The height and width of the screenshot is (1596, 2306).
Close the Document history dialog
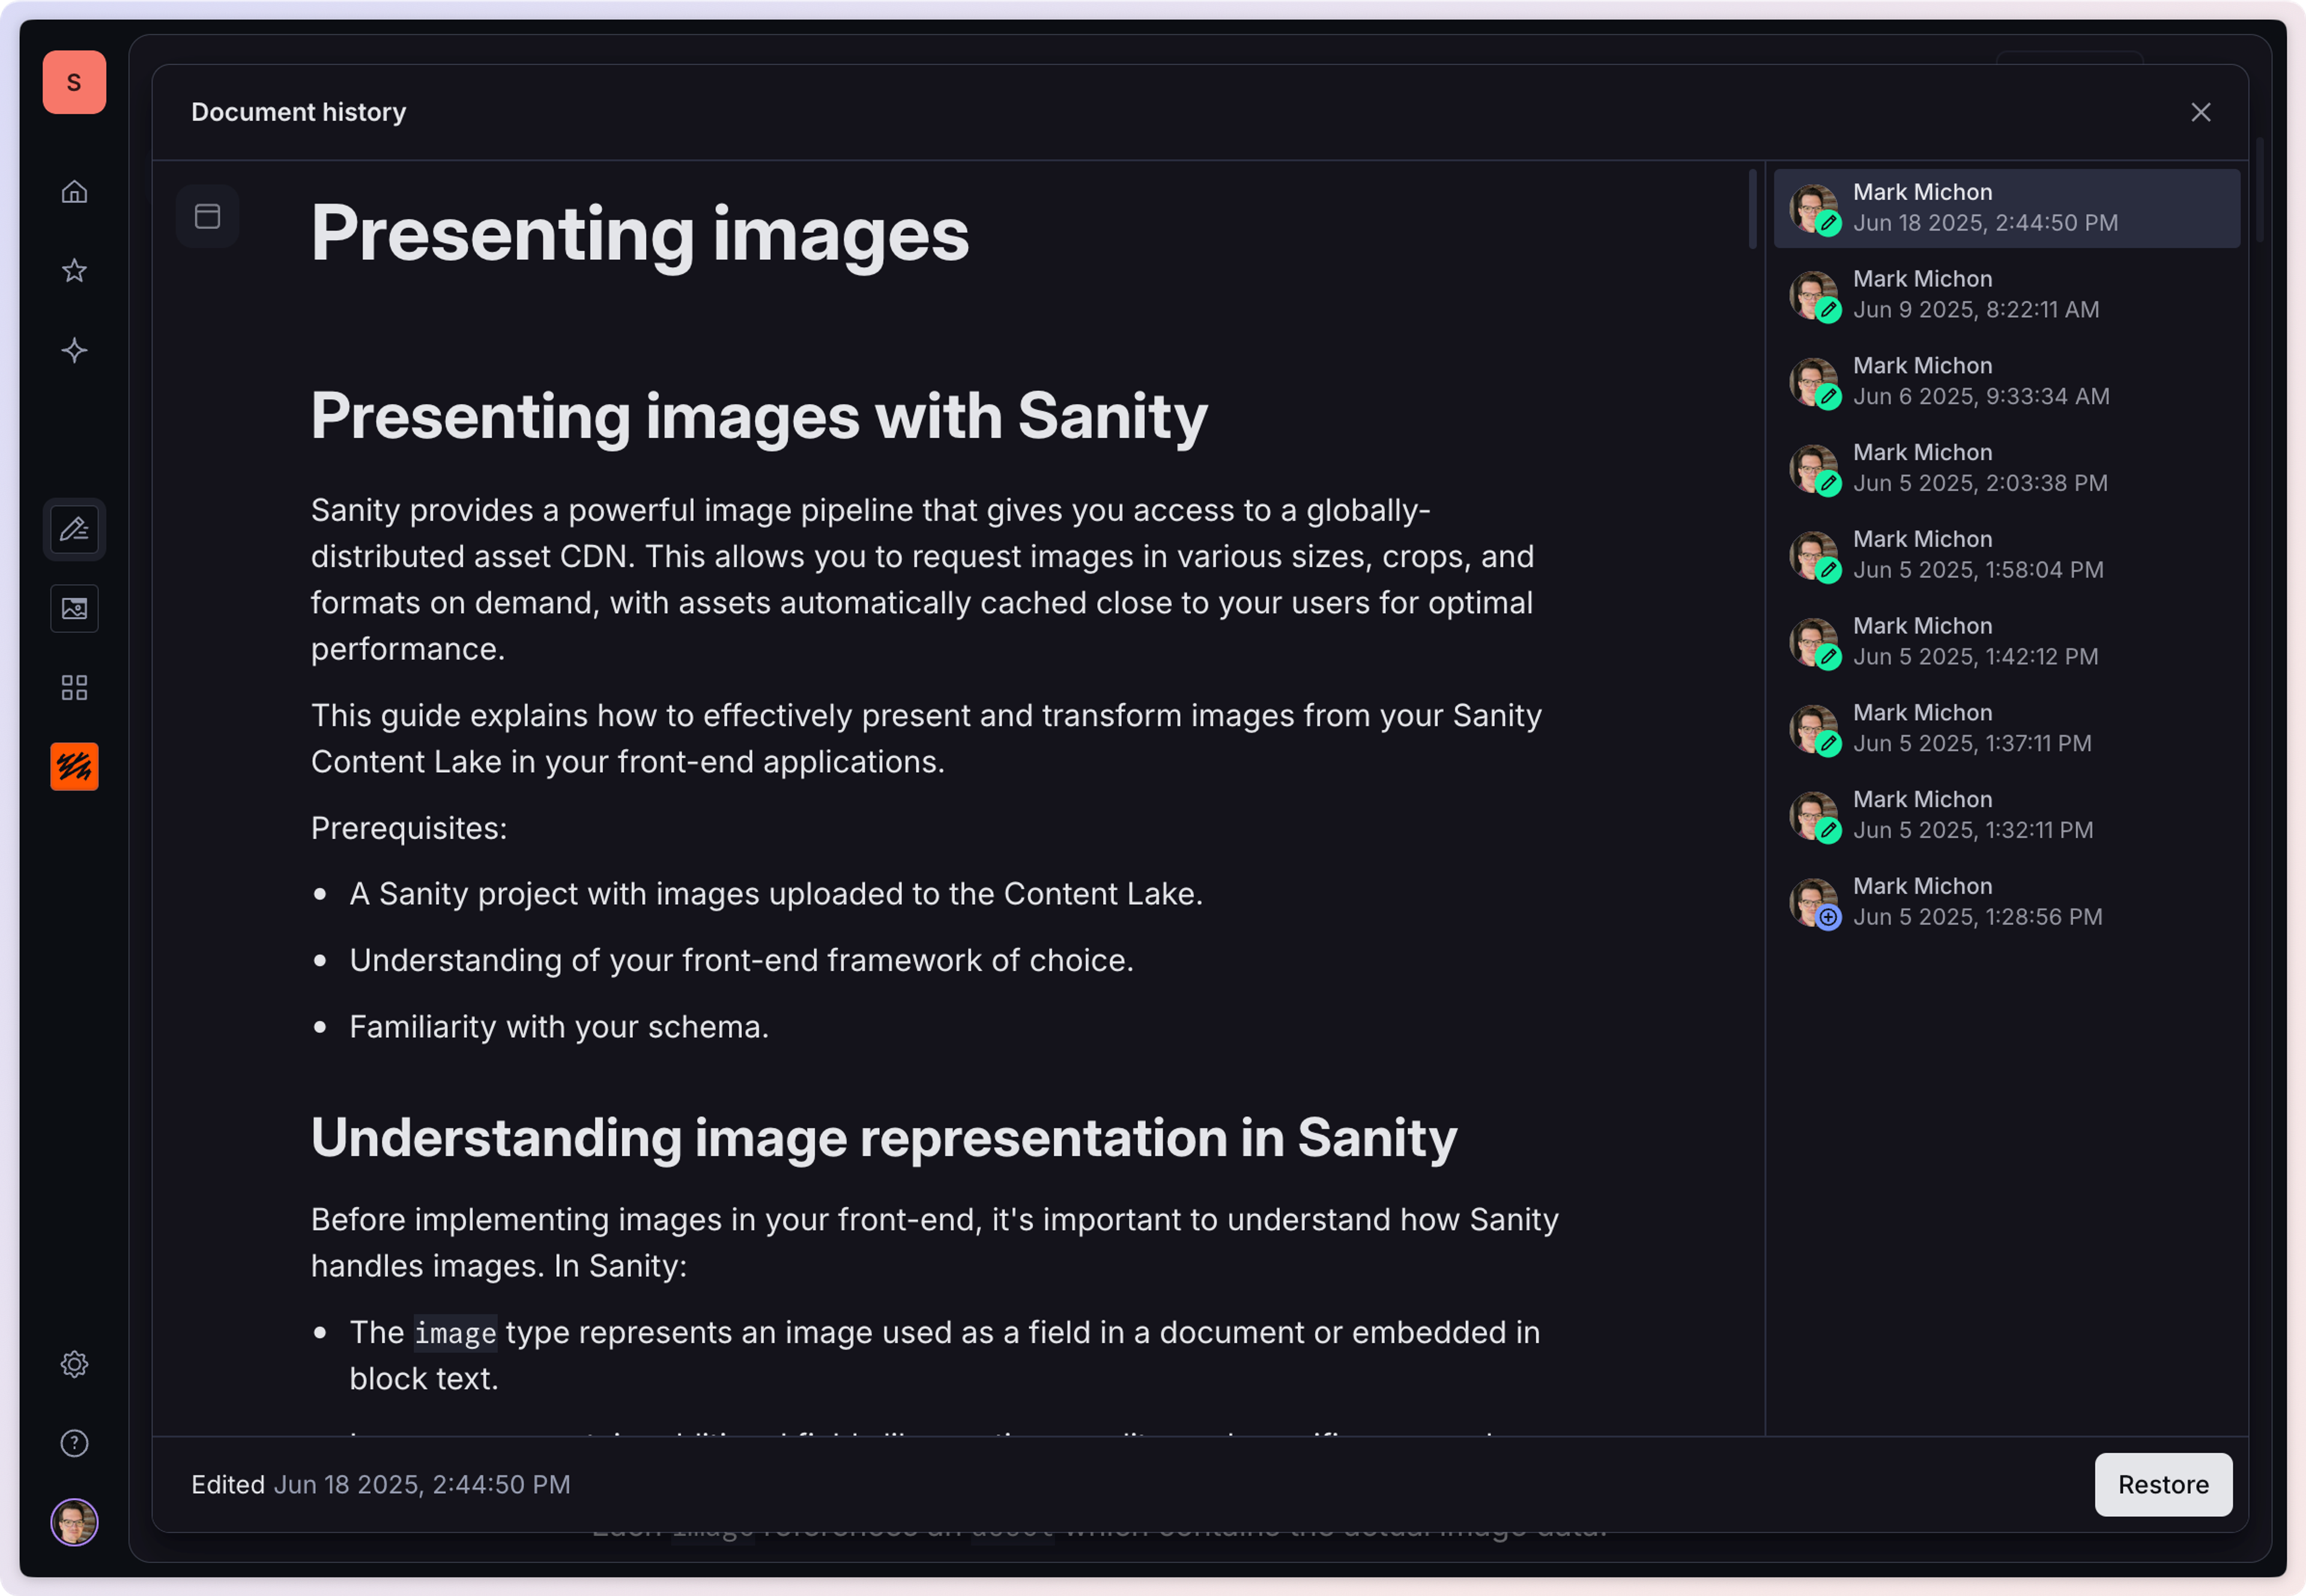tap(2200, 112)
